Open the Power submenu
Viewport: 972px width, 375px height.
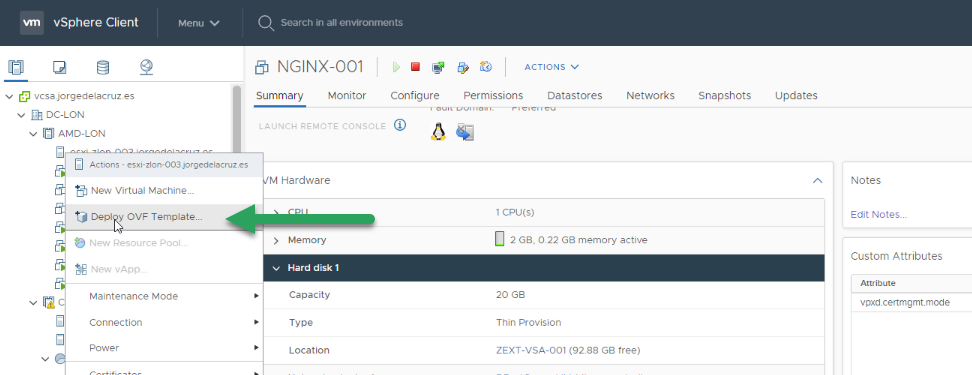point(164,348)
